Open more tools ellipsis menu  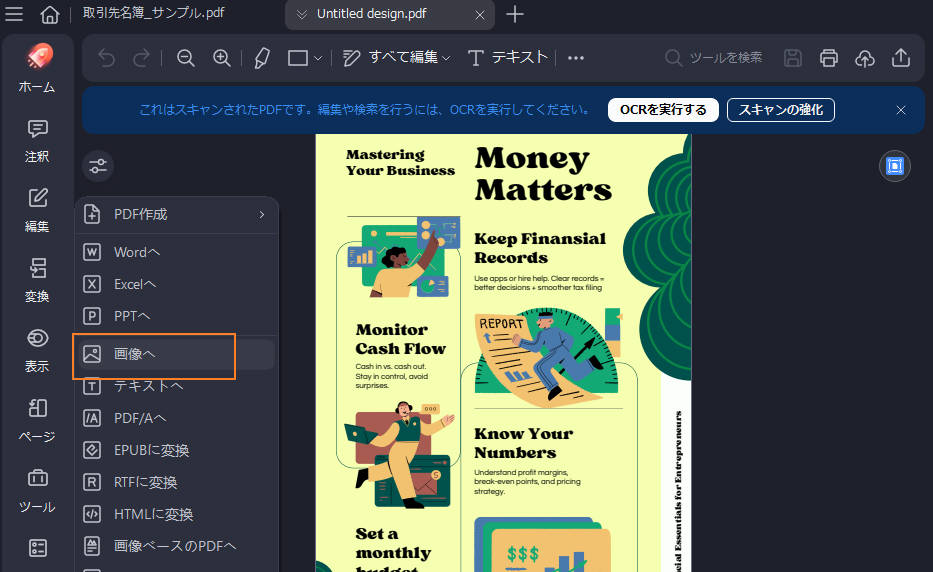[575, 58]
